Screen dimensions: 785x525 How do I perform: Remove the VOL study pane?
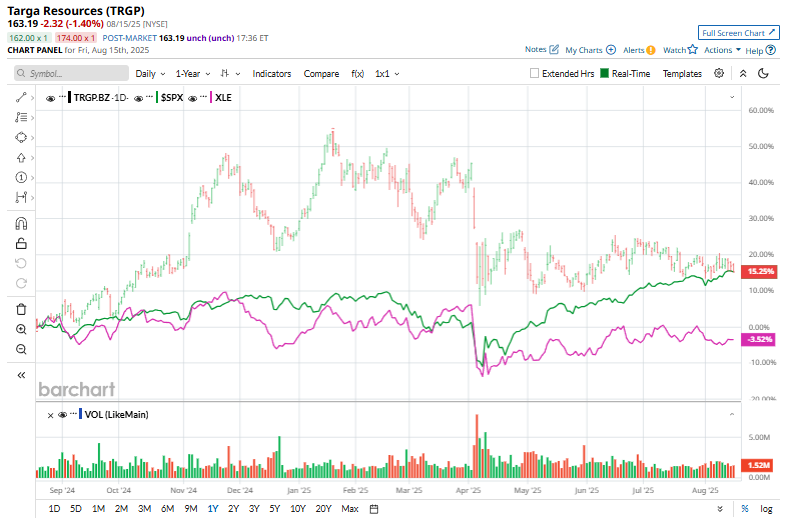click(50, 415)
